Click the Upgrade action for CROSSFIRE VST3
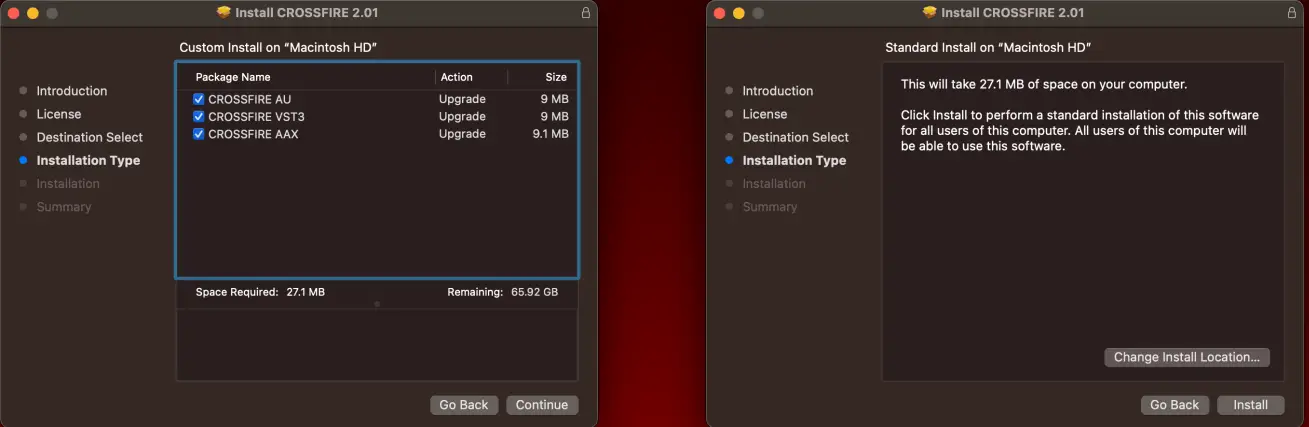 click(462, 116)
